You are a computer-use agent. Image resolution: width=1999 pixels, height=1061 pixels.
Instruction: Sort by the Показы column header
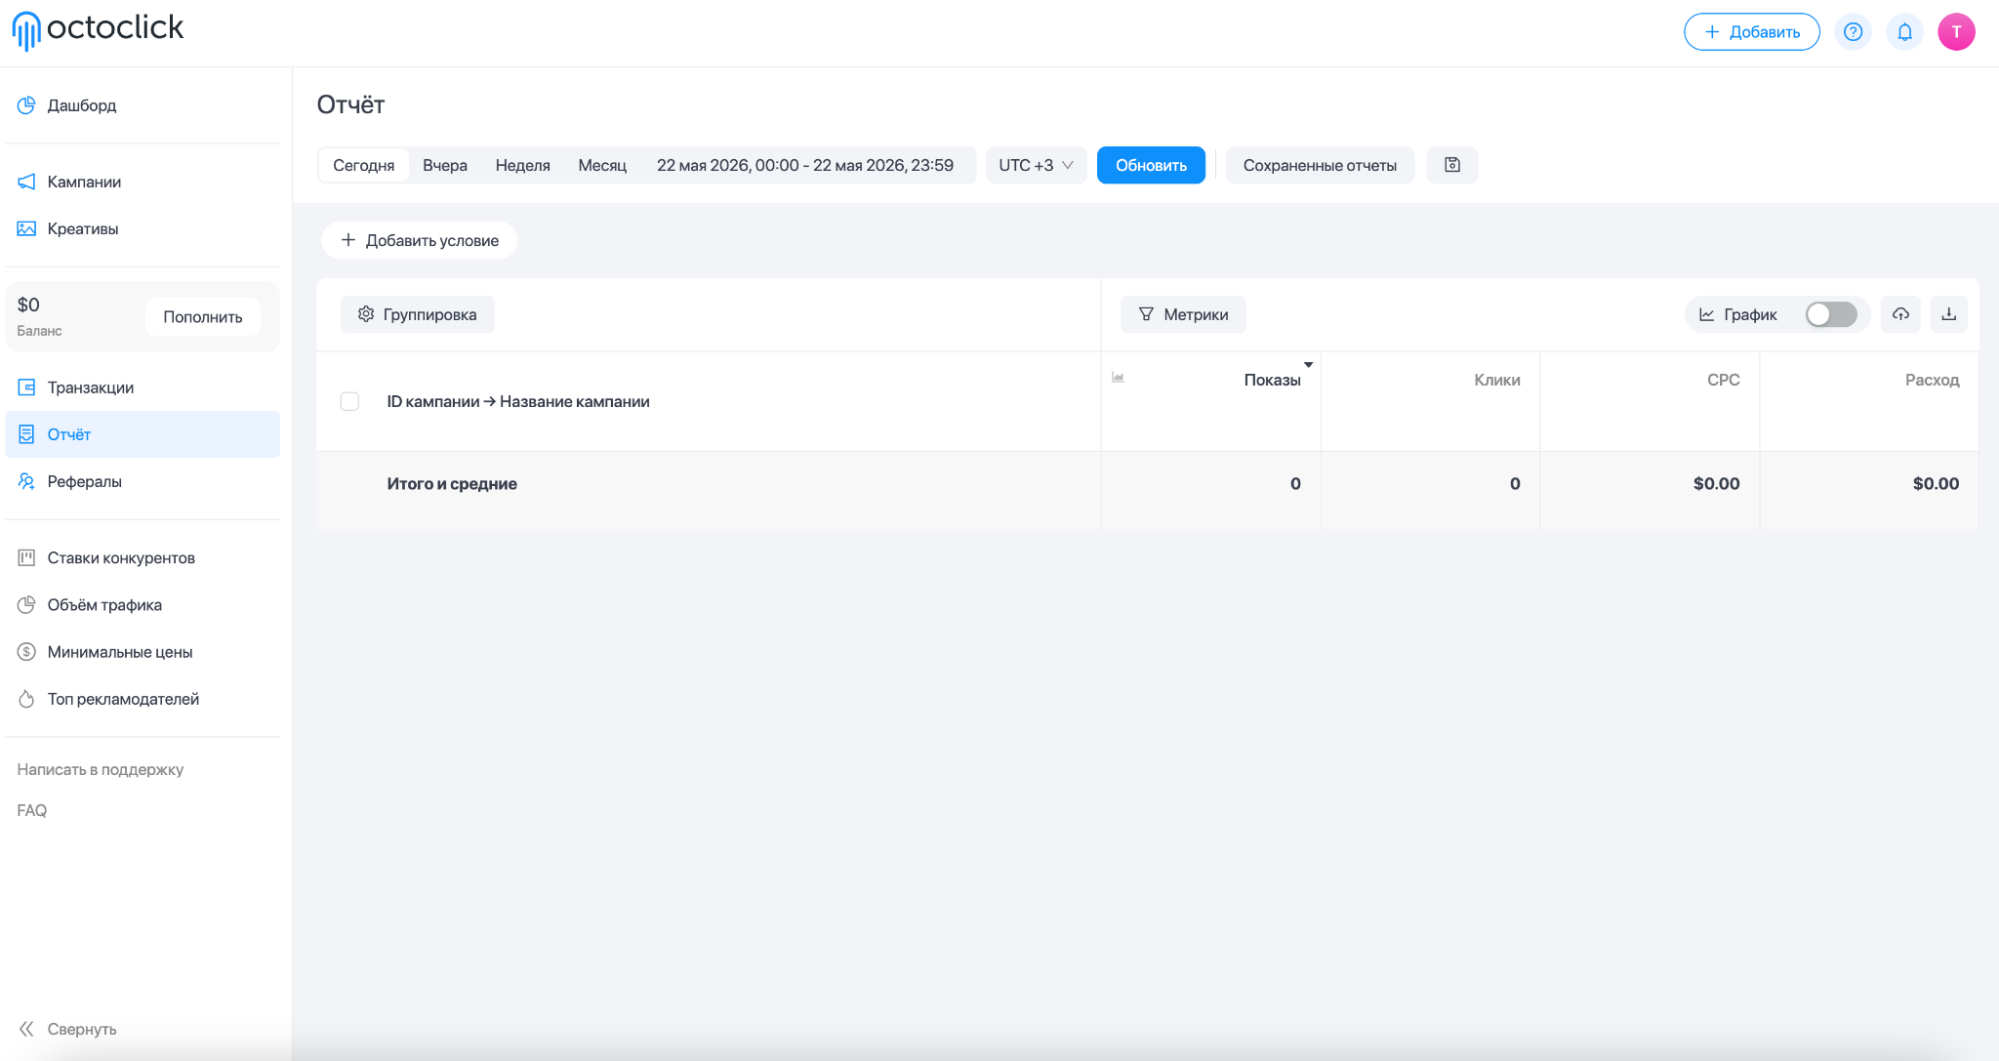coord(1272,380)
